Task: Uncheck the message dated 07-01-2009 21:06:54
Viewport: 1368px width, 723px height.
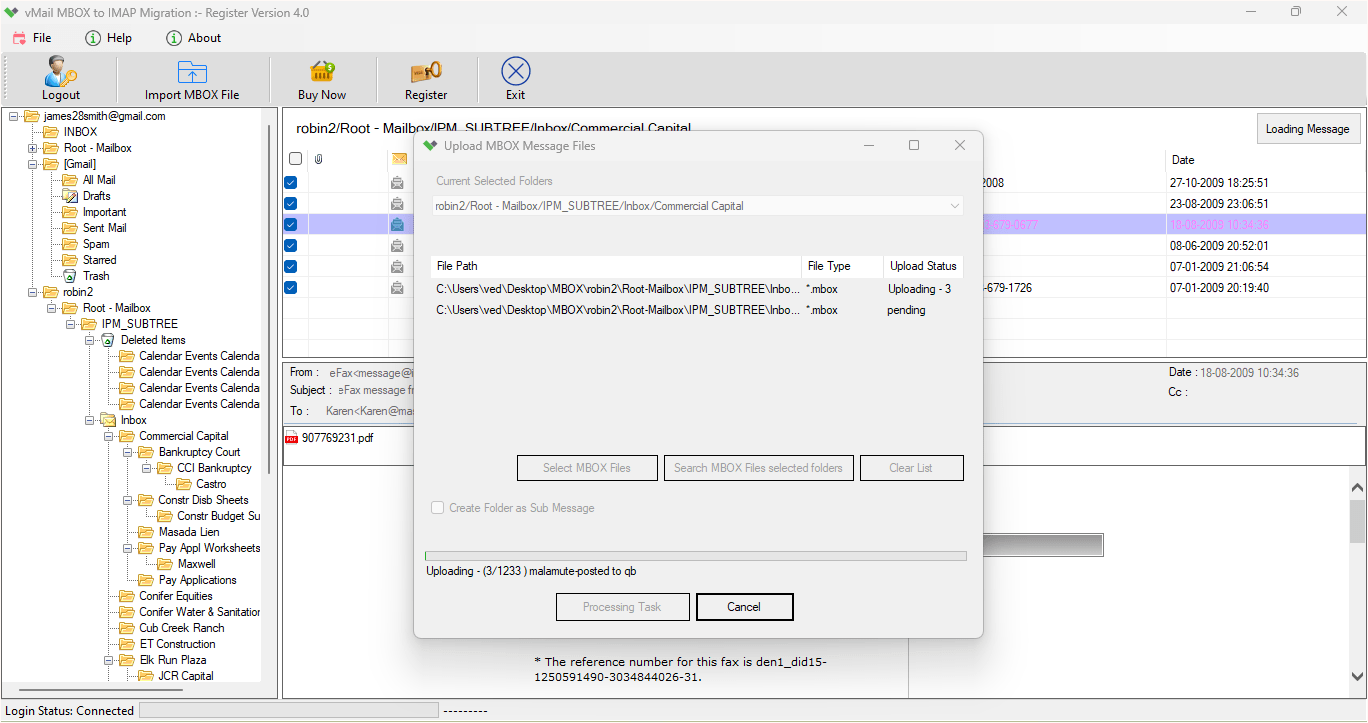Action: 291,267
